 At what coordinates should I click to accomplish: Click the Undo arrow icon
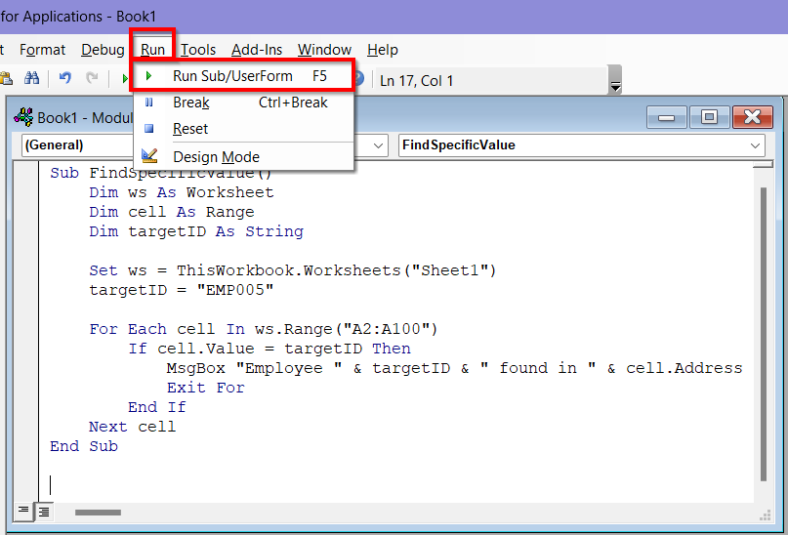pyautogui.click(x=65, y=78)
